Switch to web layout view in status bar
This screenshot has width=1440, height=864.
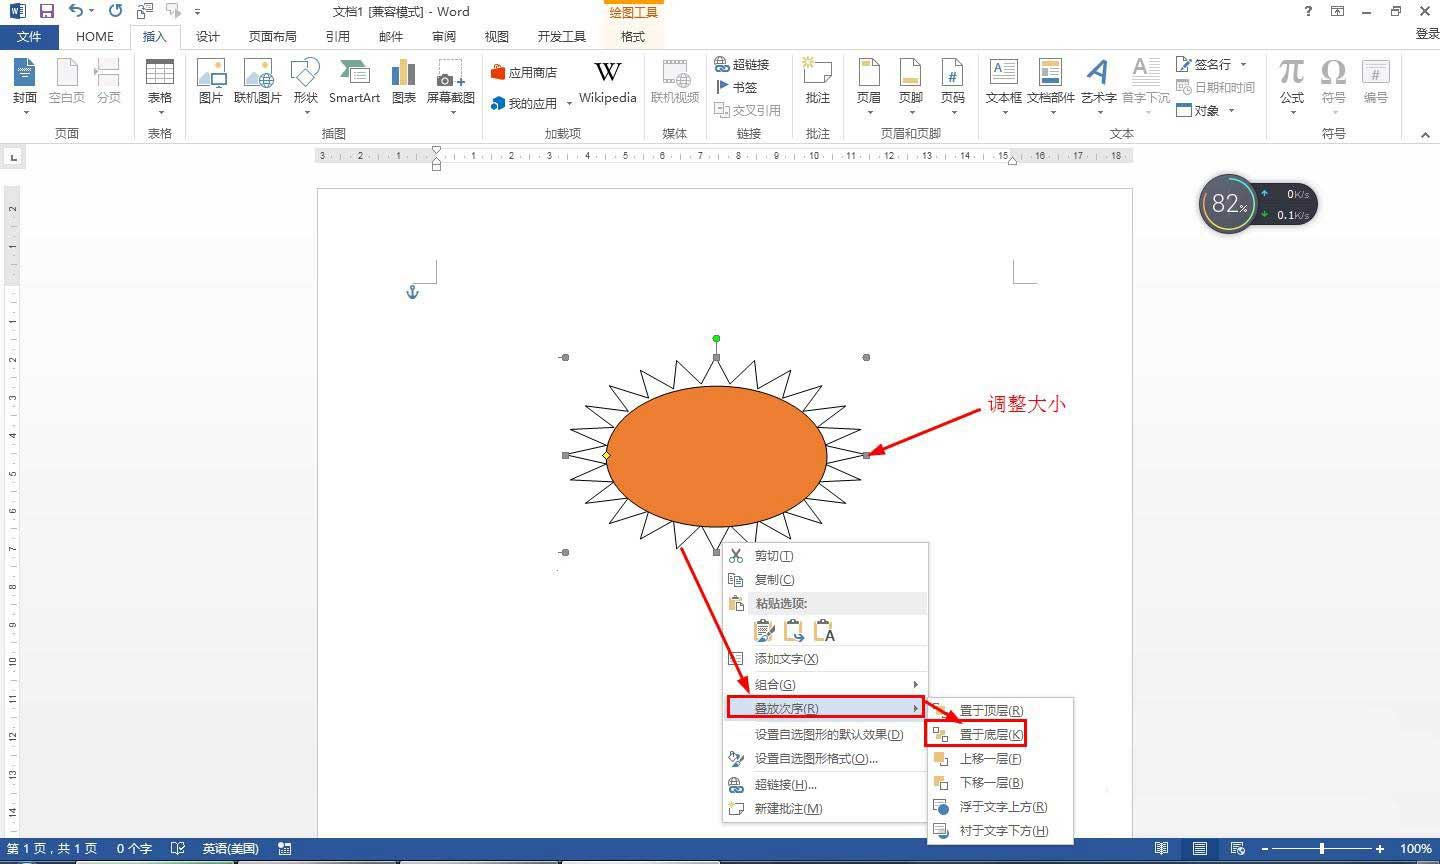pos(1237,849)
